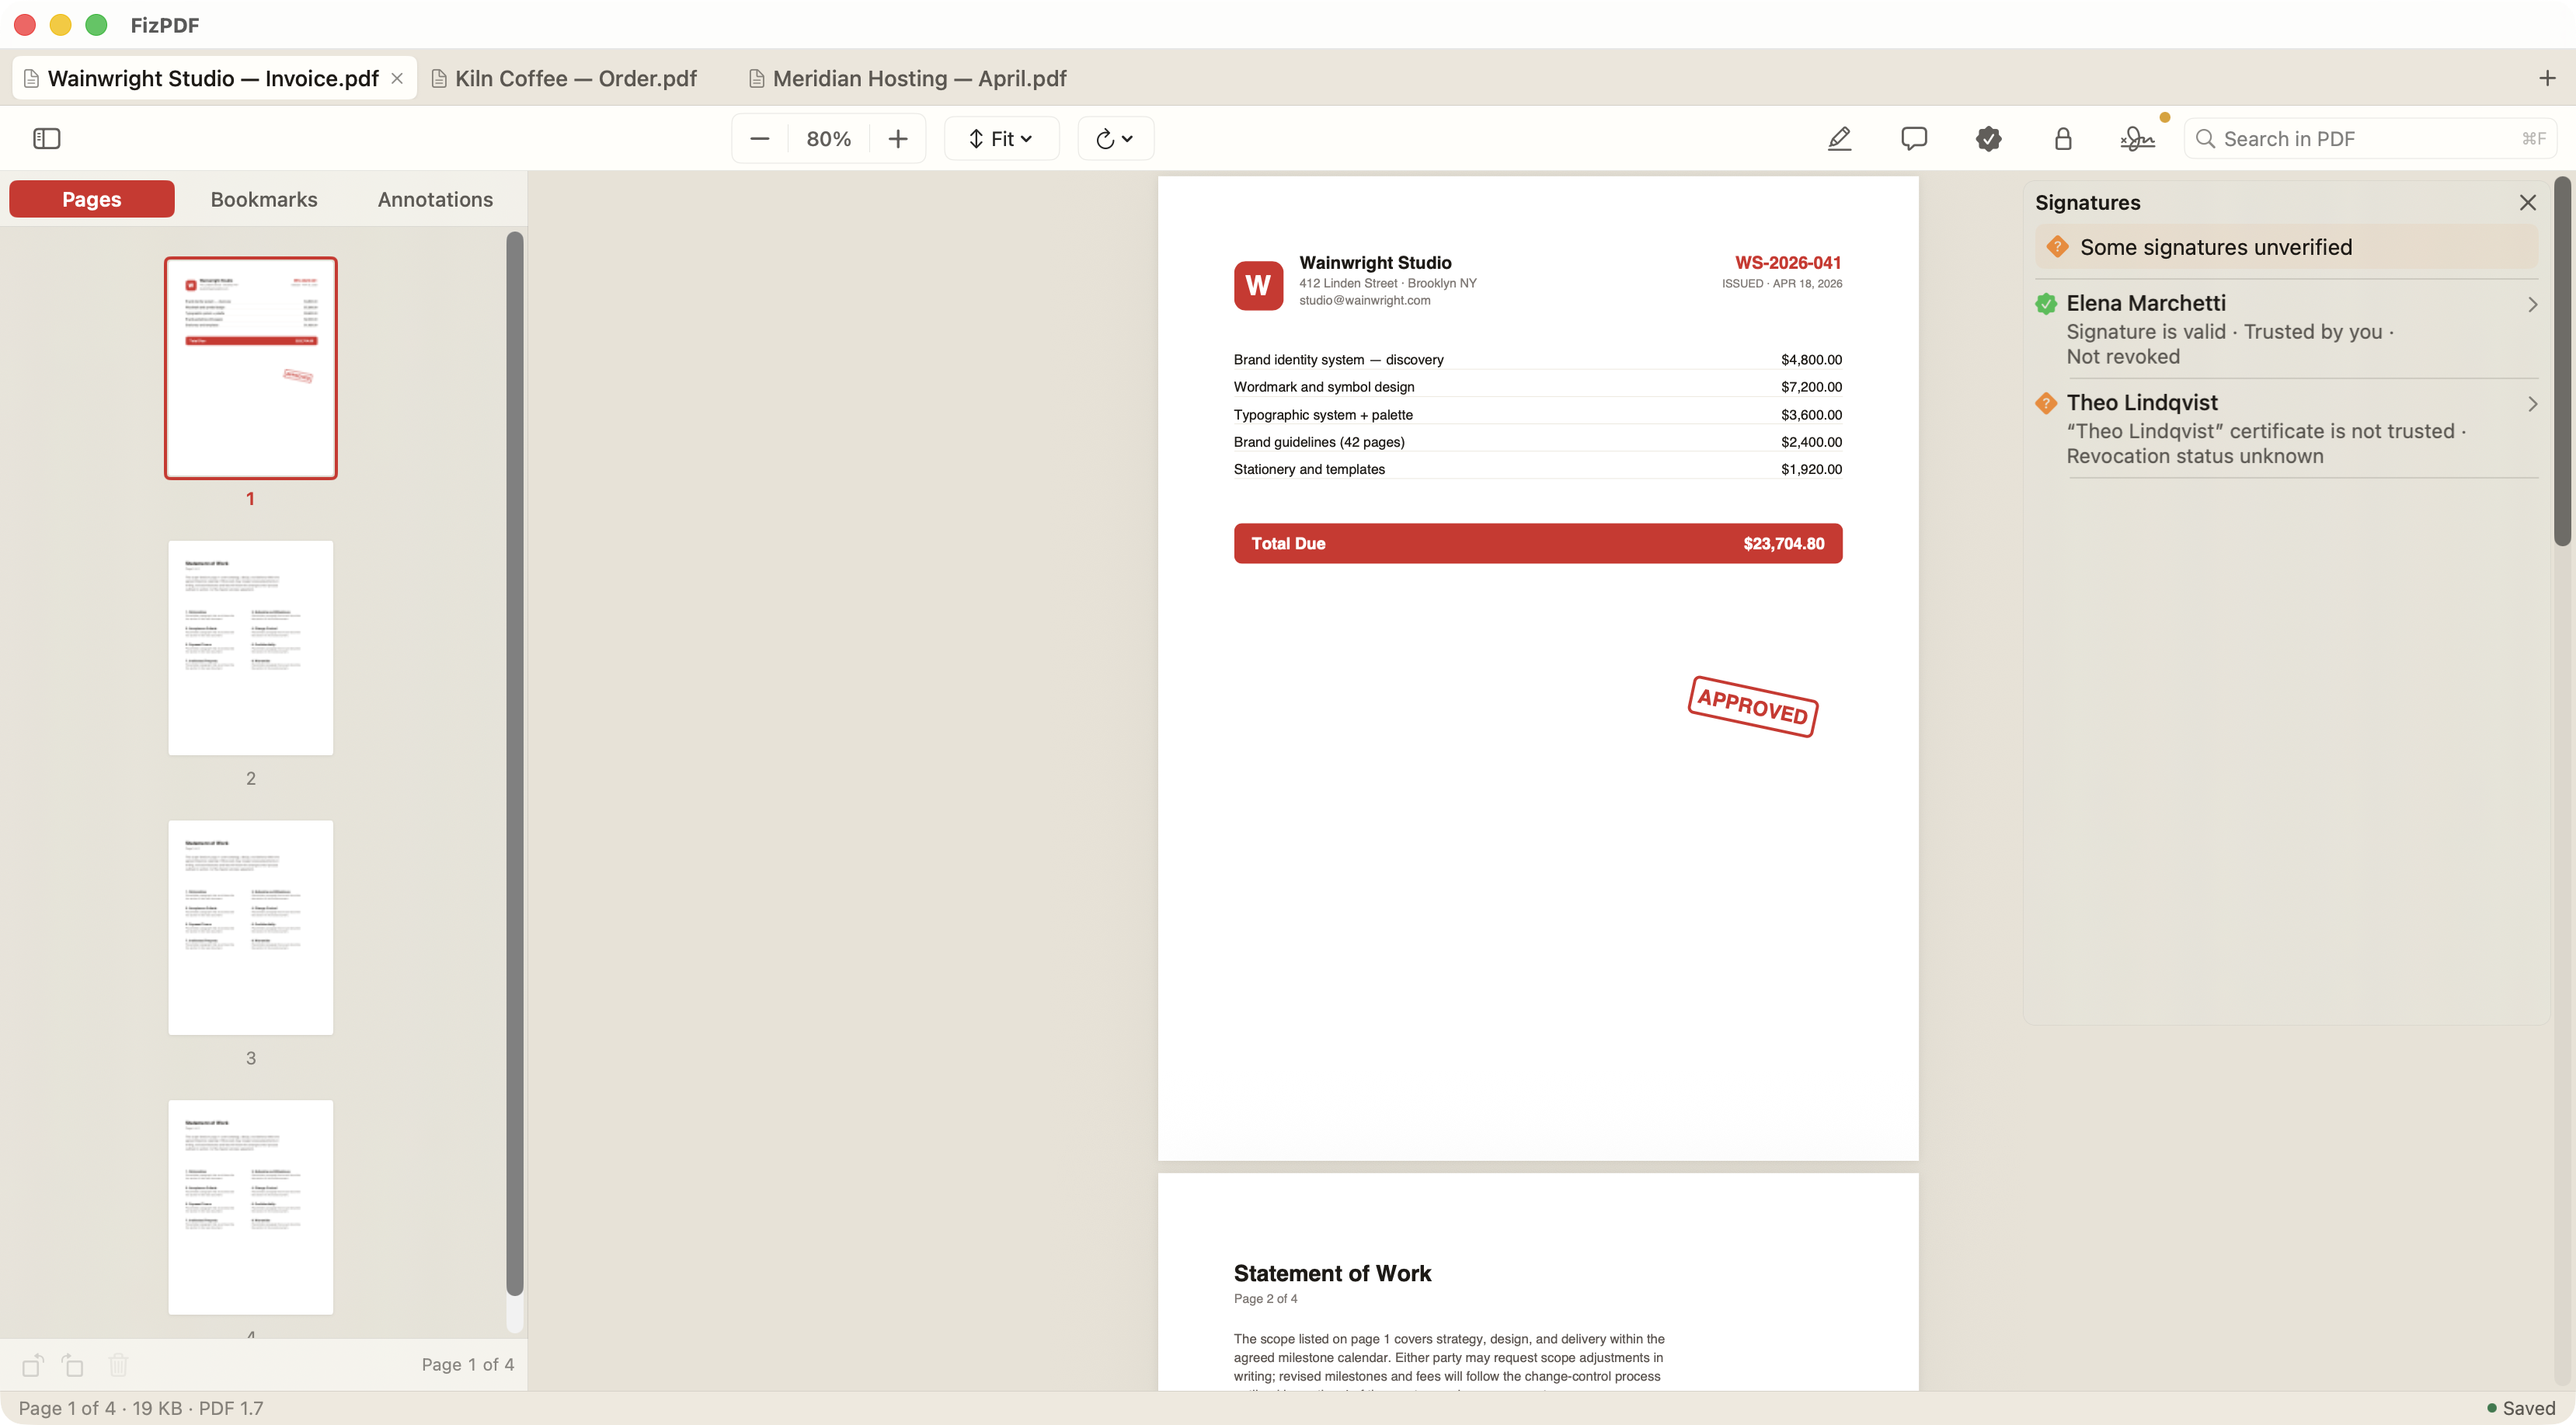Close the Signatures panel
Image resolution: width=2576 pixels, height=1425 pixels.
[2528, 202]
